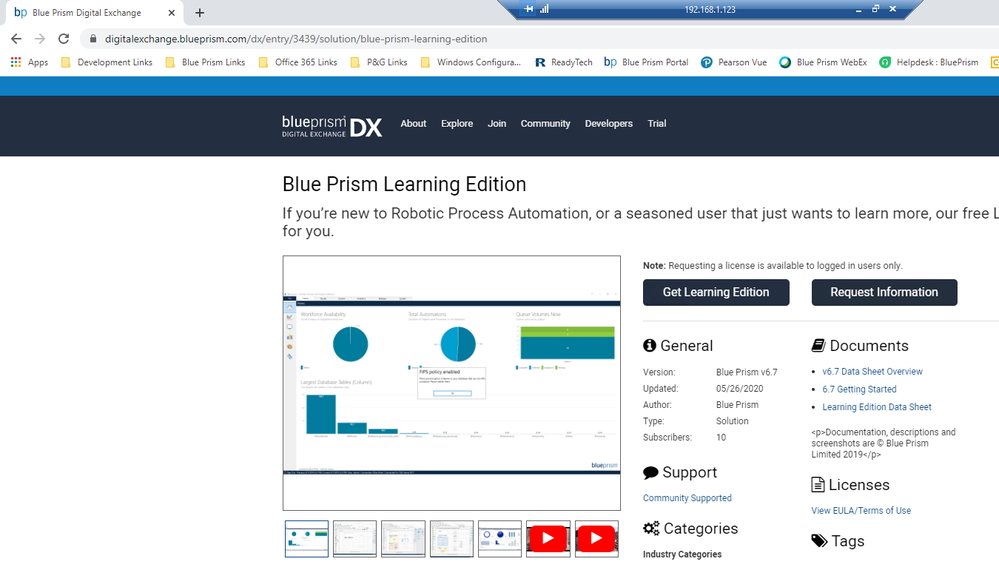Image resolution: width=999 pixels, height=568 pixels.
Task: Go back with the browser back arrow
Action: click(16, 39)
